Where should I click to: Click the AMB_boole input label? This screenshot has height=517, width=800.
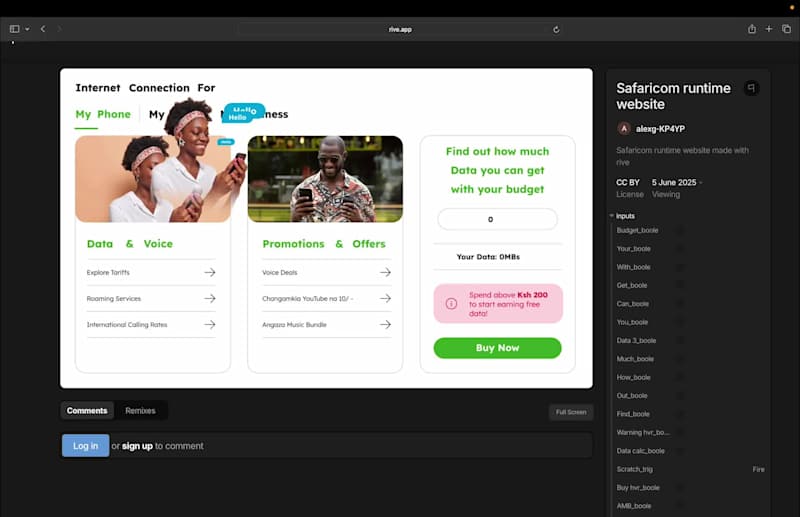click(634, 506)
